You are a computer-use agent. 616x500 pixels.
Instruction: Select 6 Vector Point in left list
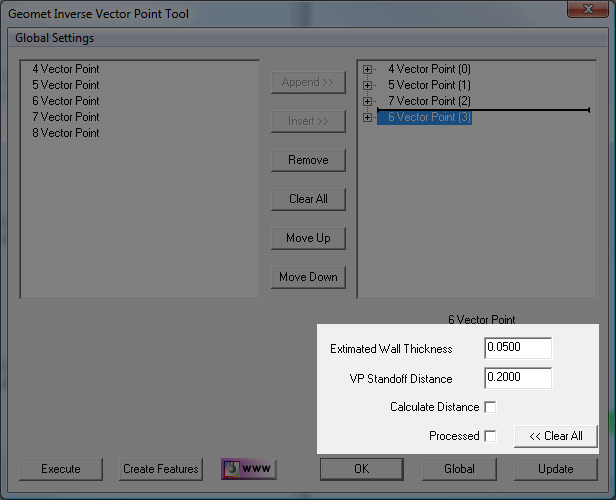tap(66, 101)
